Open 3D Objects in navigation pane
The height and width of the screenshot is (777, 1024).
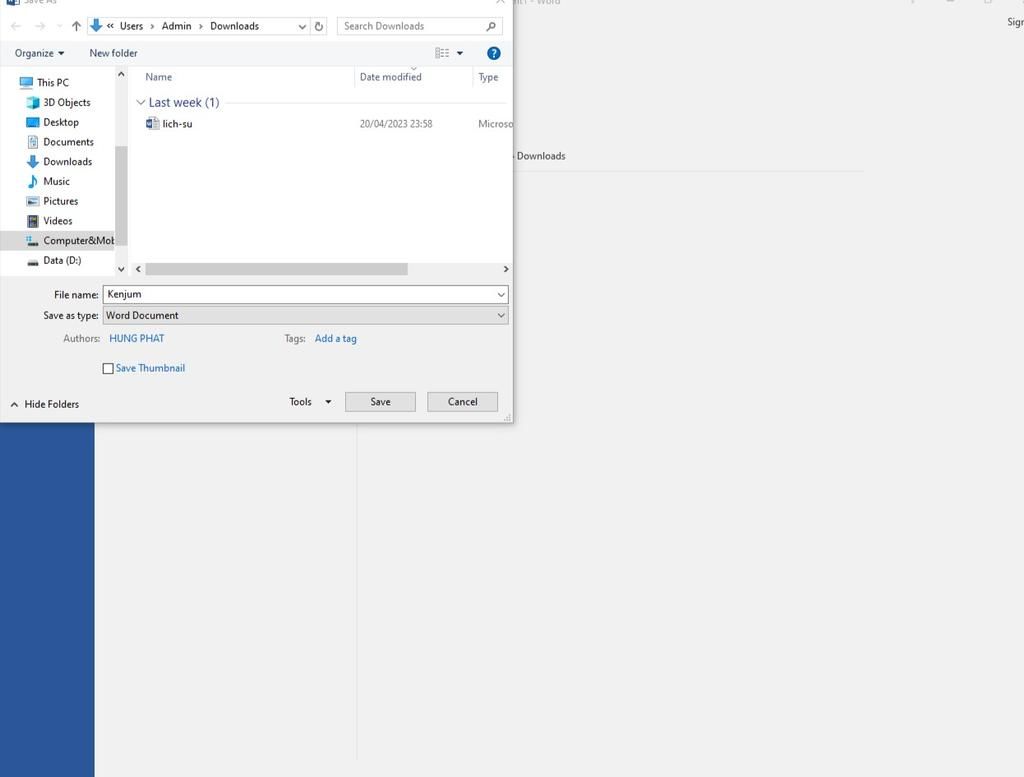click(x=58, y=103)
